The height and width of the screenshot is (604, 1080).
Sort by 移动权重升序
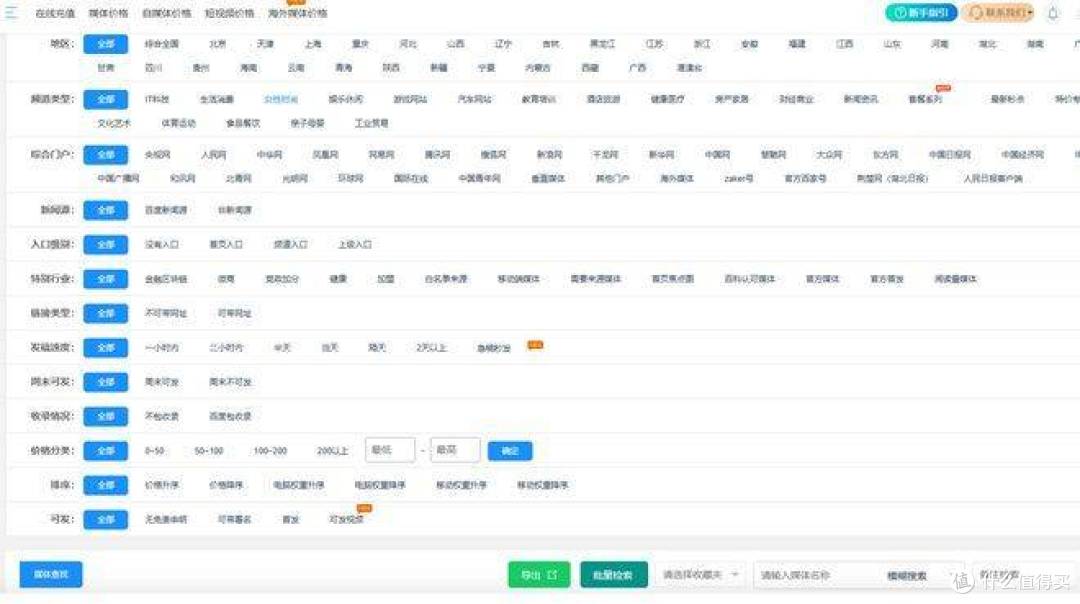tap(461, 486)
